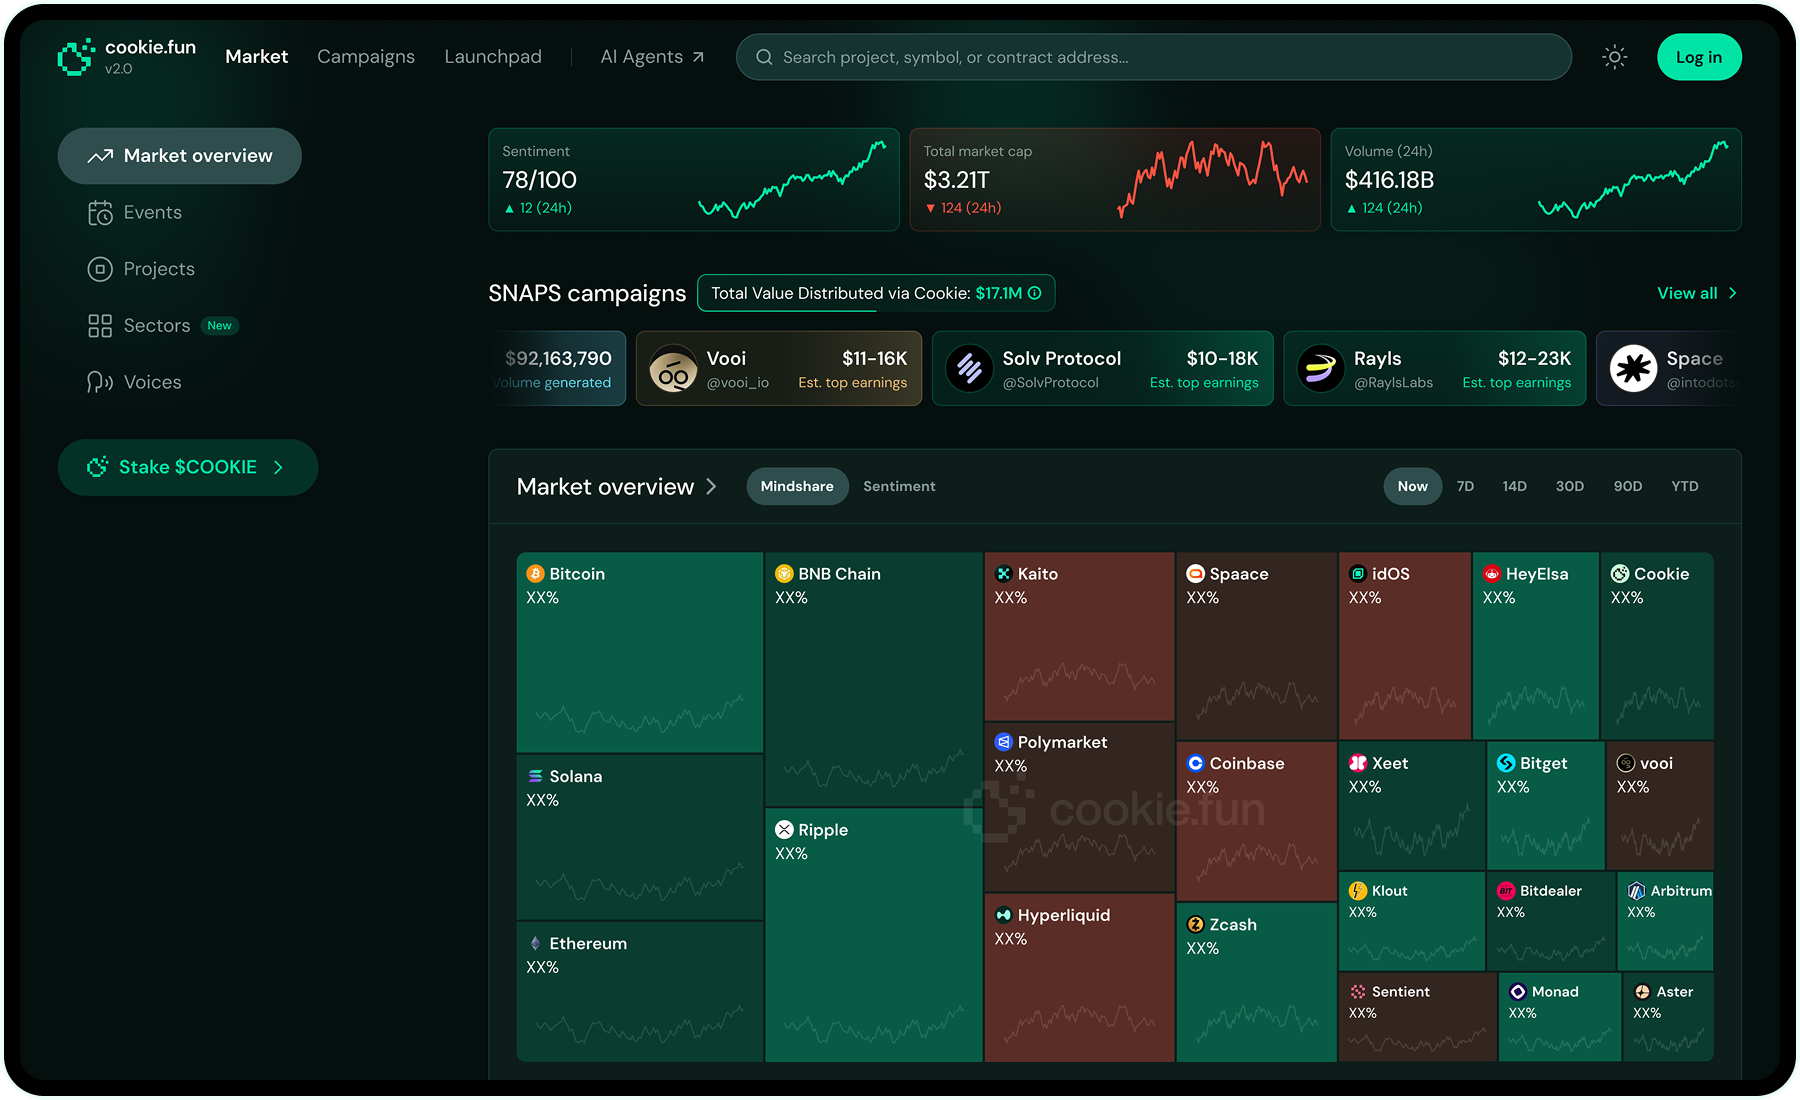This screenshot has width=1800, height=1100.
Task: Click the Sentient treemap tile
Action: [1417, 1017]
